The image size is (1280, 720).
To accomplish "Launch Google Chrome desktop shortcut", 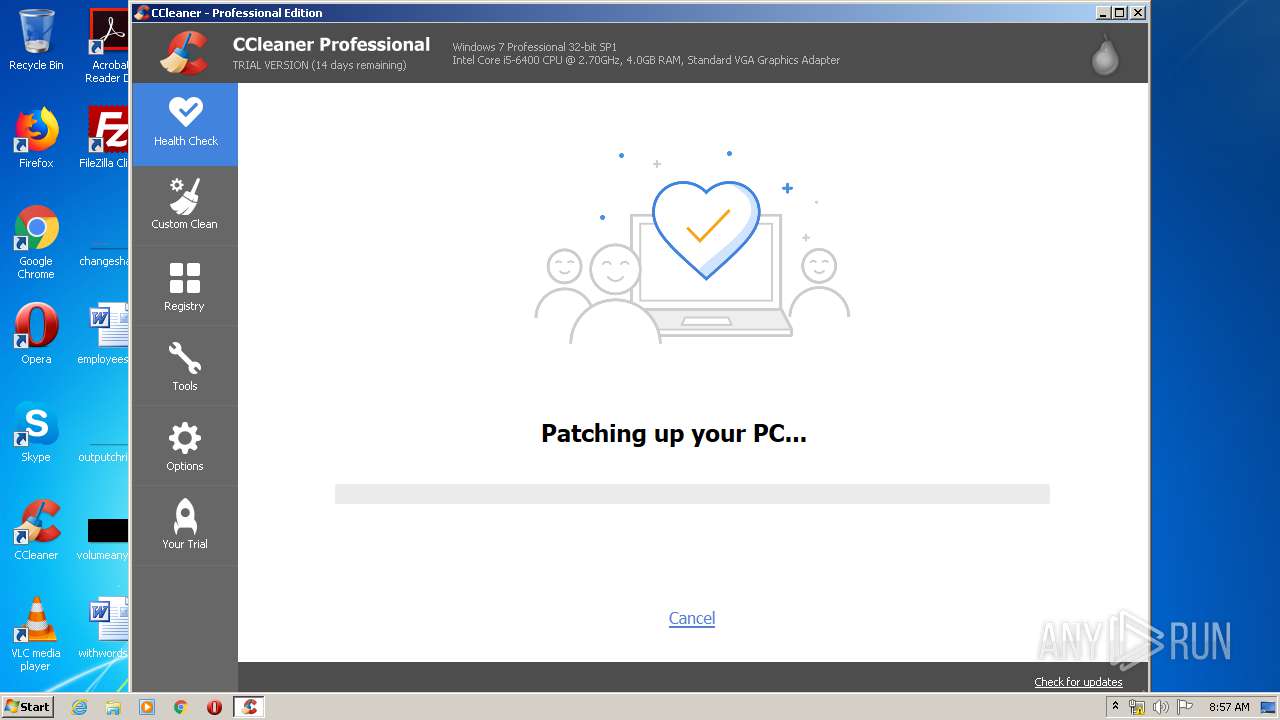I will tap(36, 242).
